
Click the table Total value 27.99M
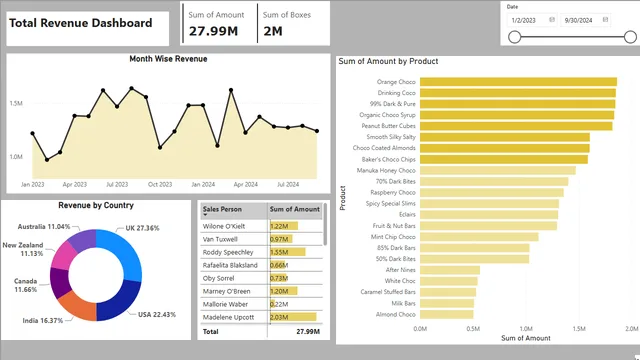(308, 331)
